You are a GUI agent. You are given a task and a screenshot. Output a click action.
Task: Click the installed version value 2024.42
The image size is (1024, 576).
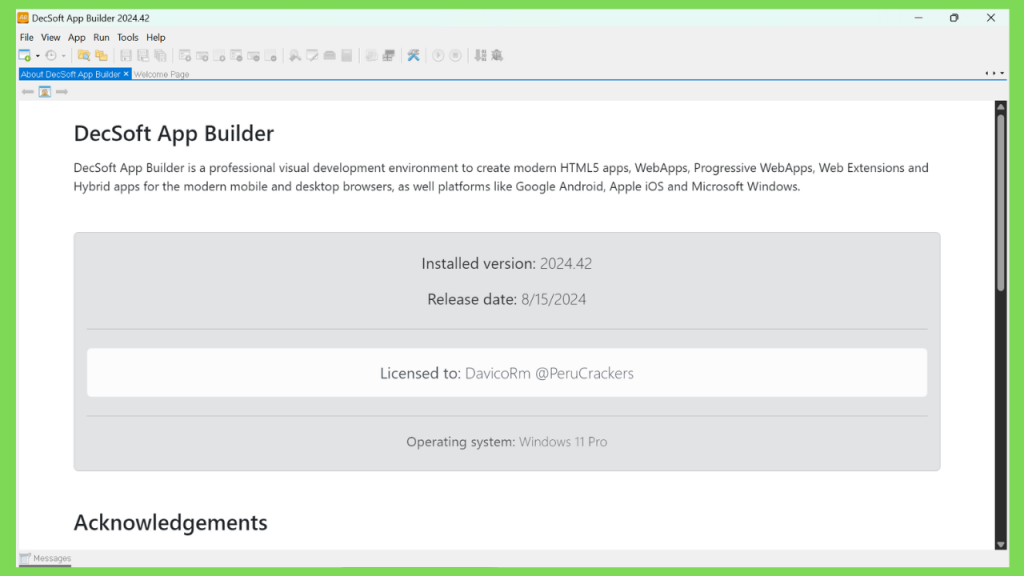(x=566, y=263)
